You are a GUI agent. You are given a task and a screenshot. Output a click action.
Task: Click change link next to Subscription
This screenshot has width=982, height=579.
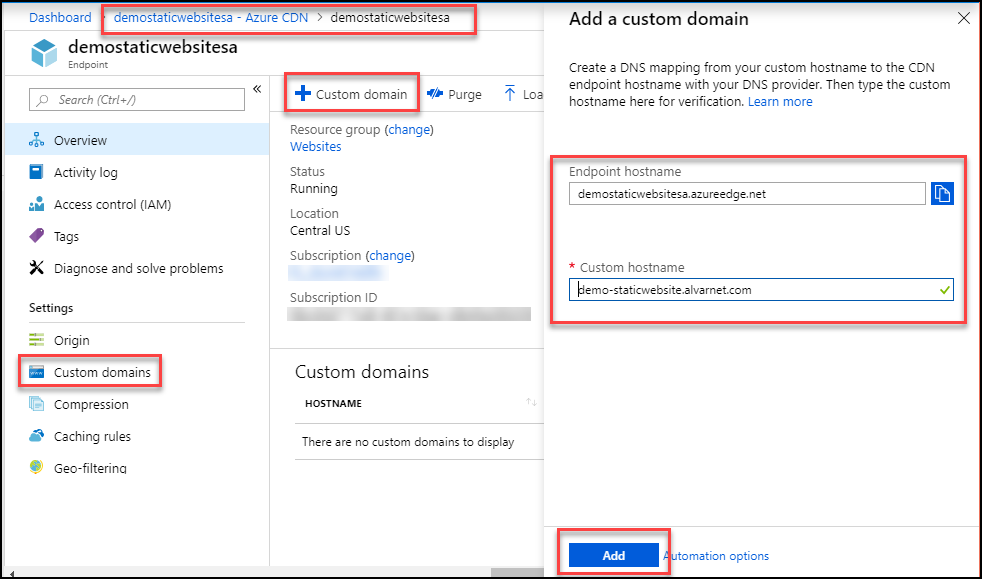point(390,255)
